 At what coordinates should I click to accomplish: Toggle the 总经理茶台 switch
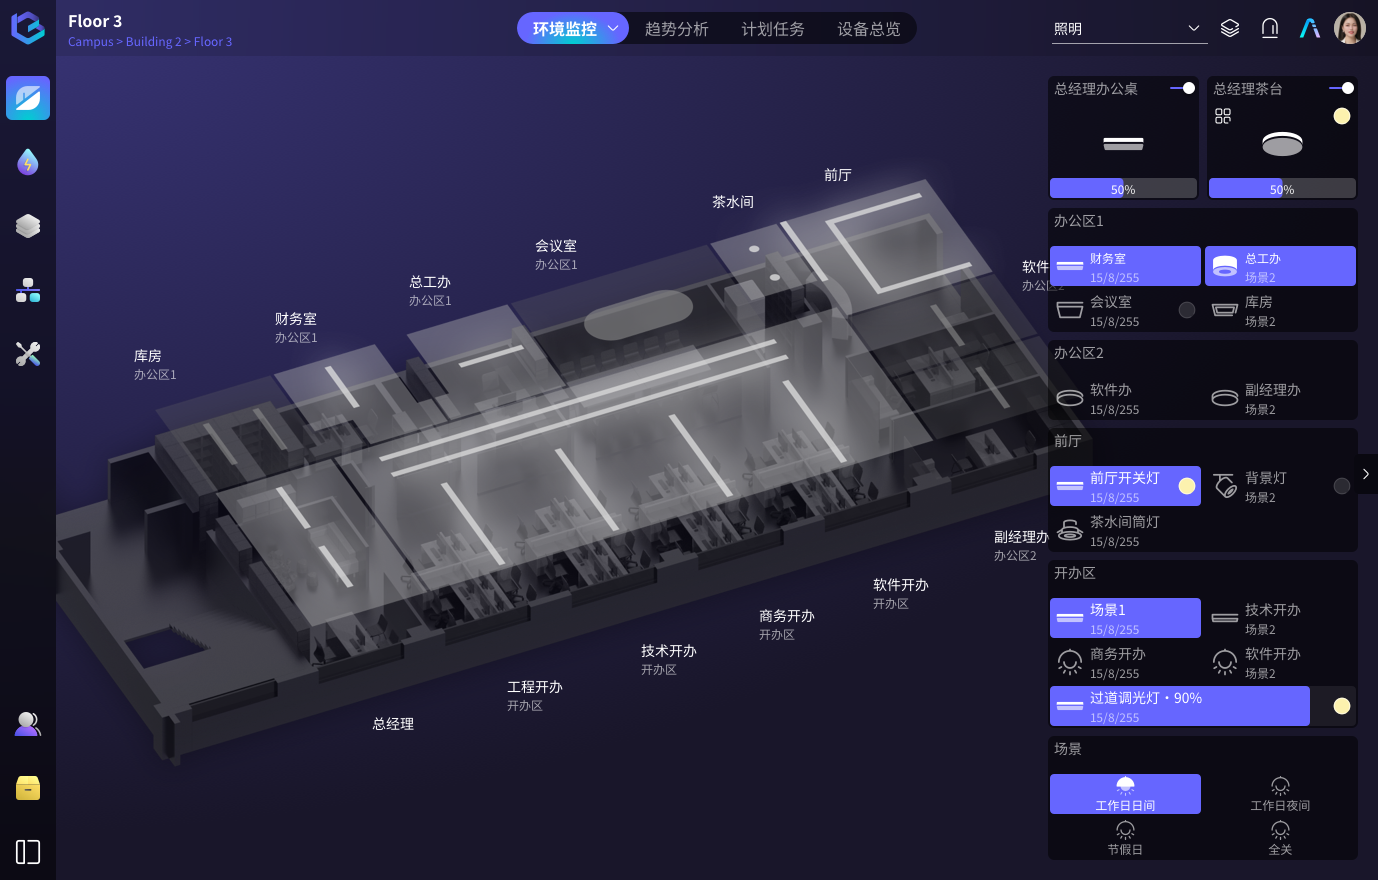1342,88
